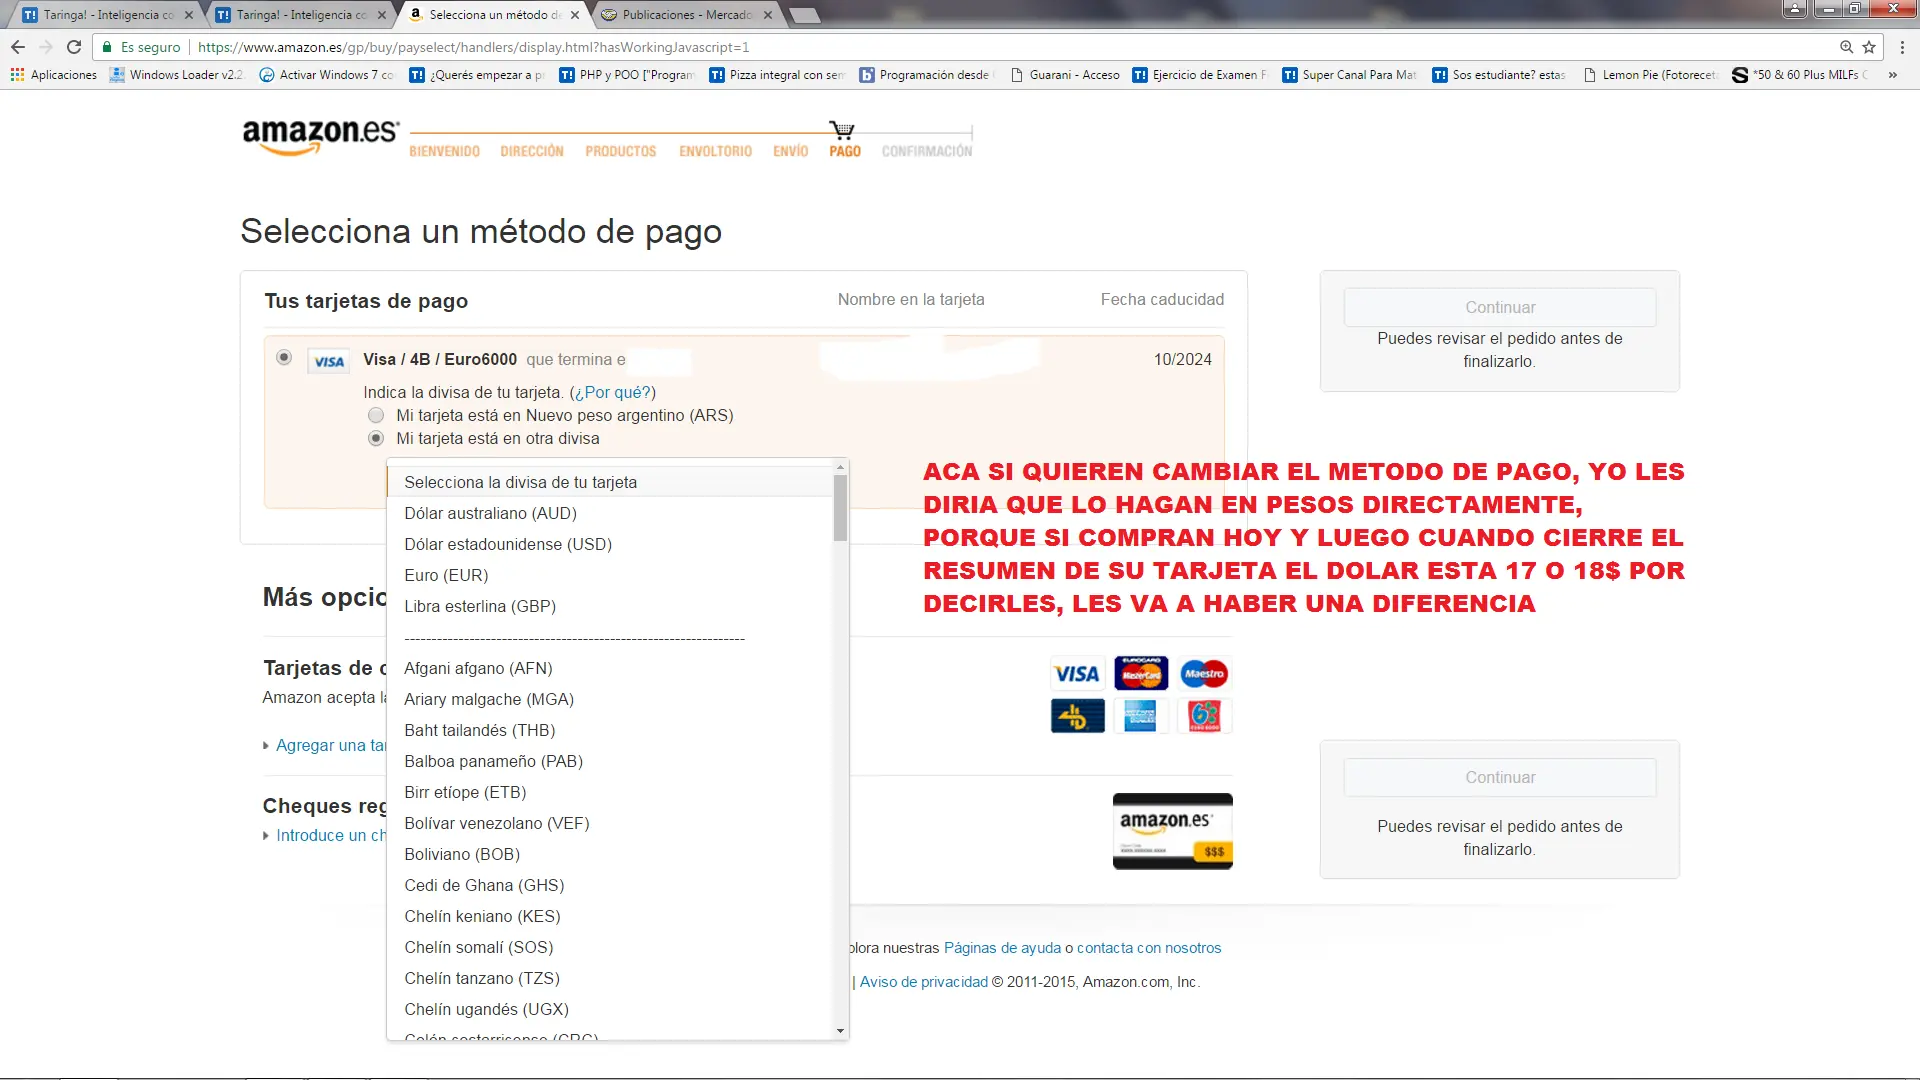Open the Aviso de privacidad link
The image size is (1920, 1080).
924,982
